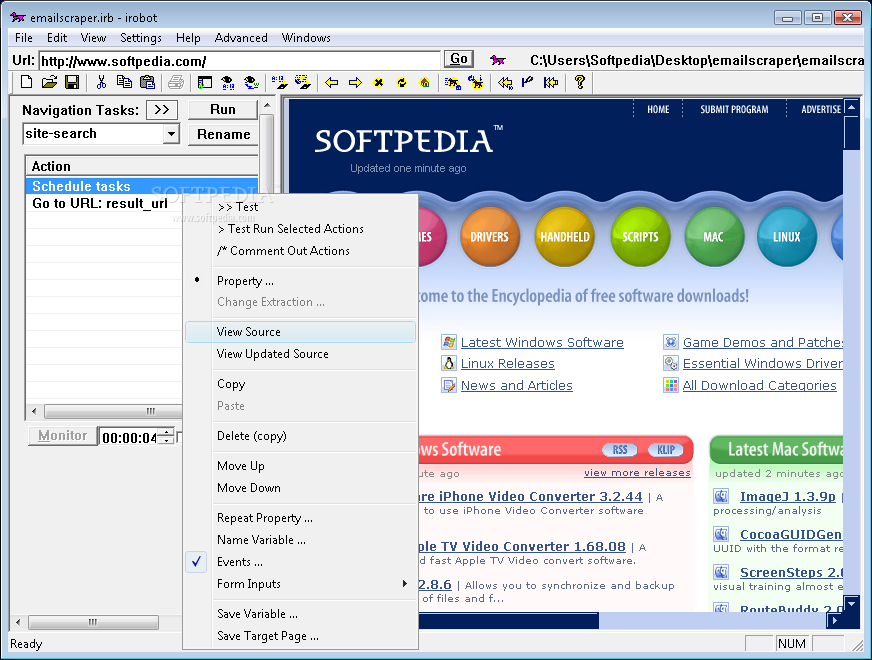The height and width of the screenshot is (660, 872).
Task: Click the RSS badge in the software header
Action: [x=620, y=450]
